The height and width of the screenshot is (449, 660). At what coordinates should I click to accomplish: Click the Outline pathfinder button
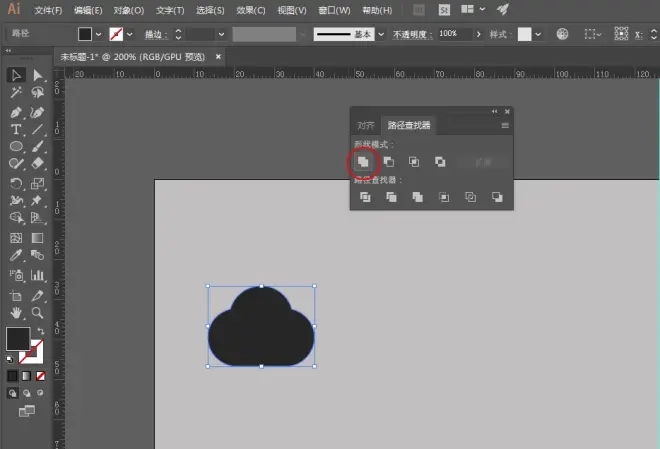click(470, 197)
